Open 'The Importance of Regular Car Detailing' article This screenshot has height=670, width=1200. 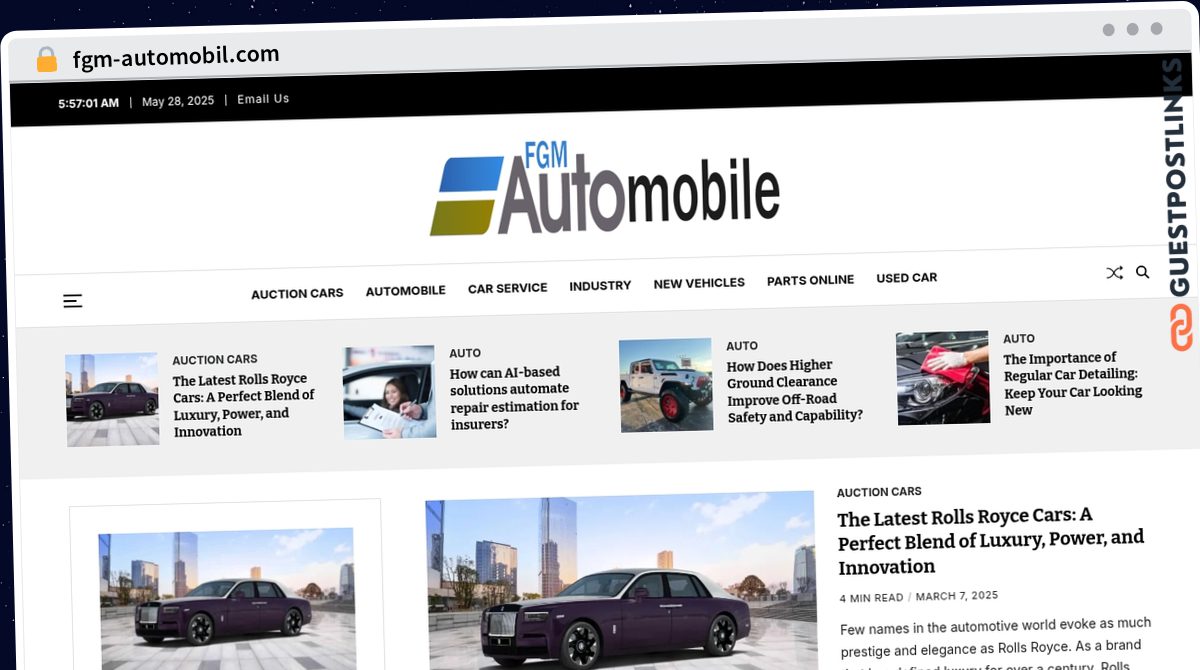[x=1073, y=383]
